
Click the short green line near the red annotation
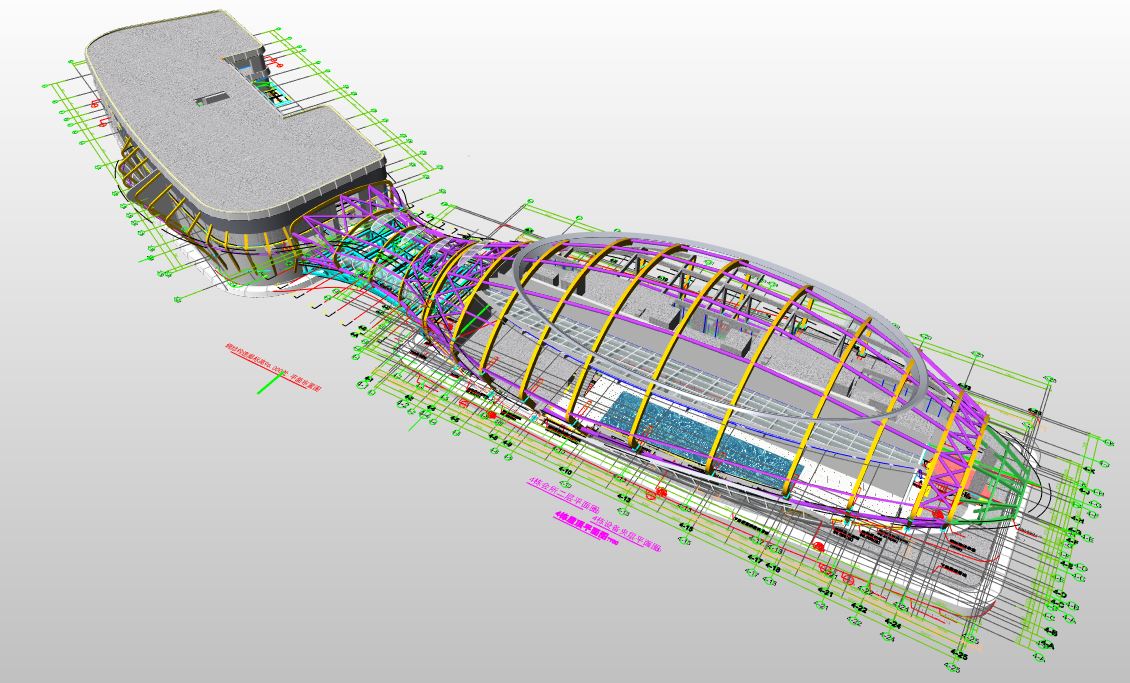(272, 383)
